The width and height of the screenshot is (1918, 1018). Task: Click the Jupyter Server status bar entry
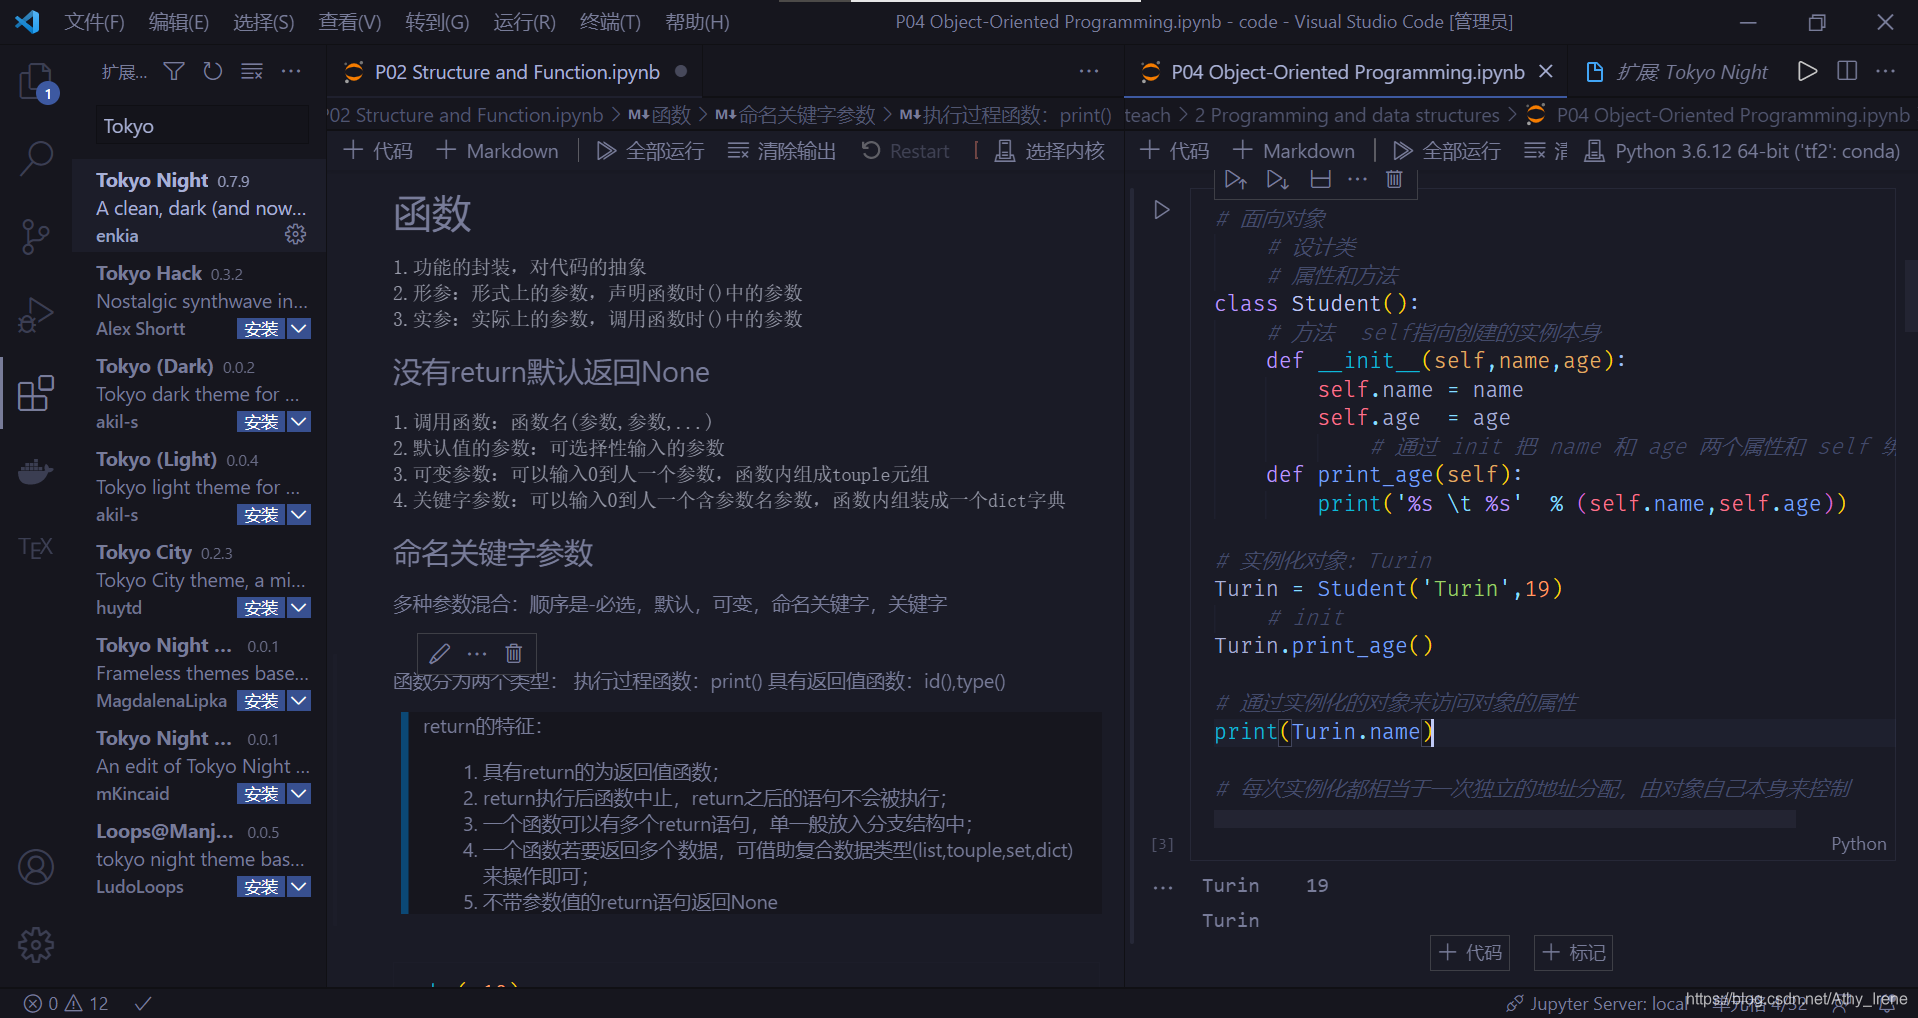pos(1597,1003)
